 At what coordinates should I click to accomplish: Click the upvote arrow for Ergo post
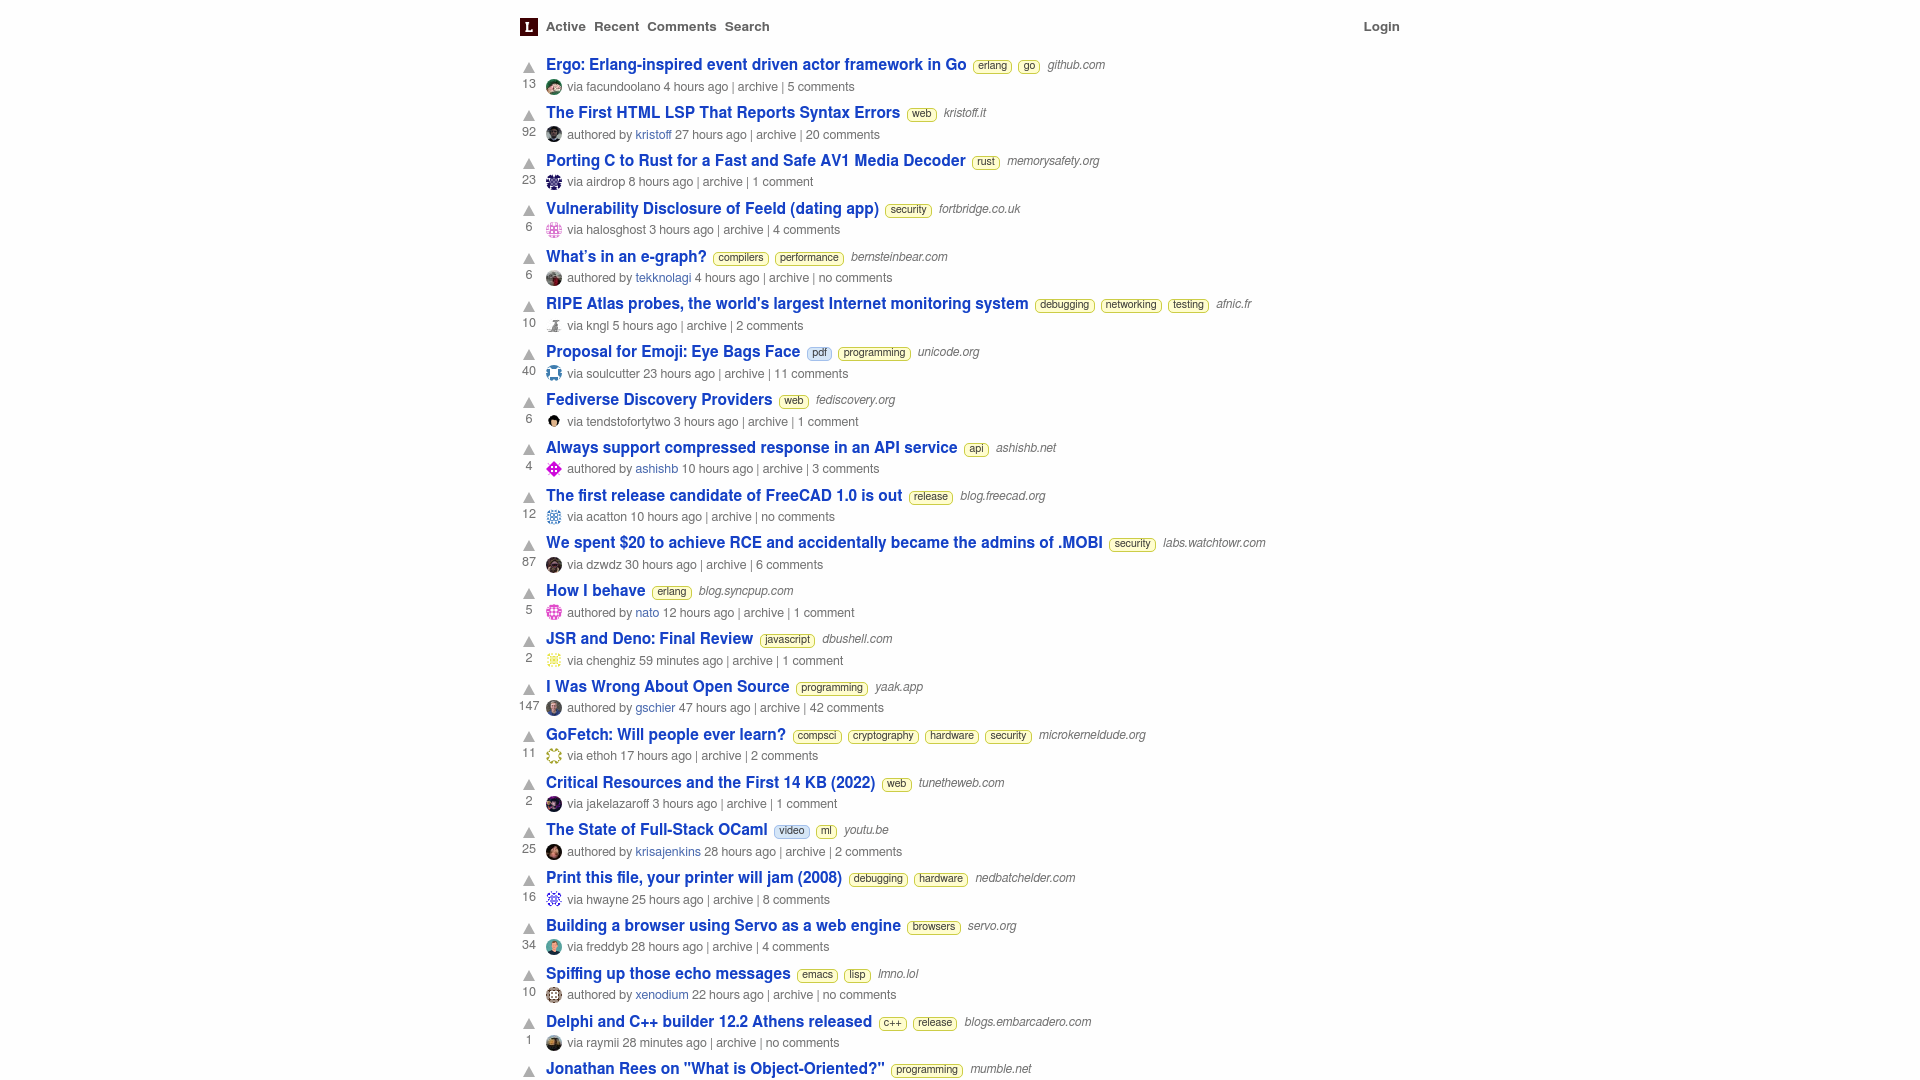coord(529,66)
